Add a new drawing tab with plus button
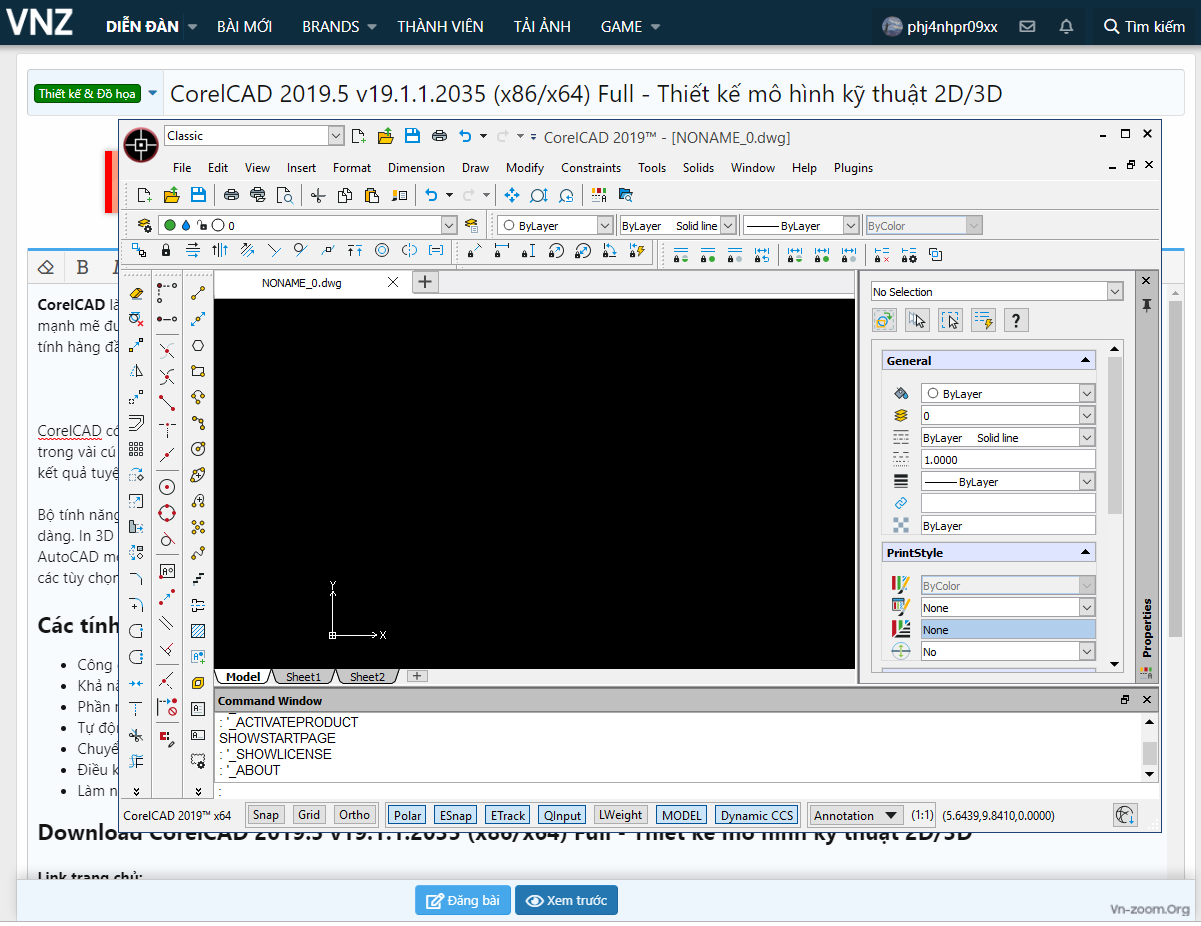The width and height of the screenshot is (1201, 926). click(x=425, y=282)
